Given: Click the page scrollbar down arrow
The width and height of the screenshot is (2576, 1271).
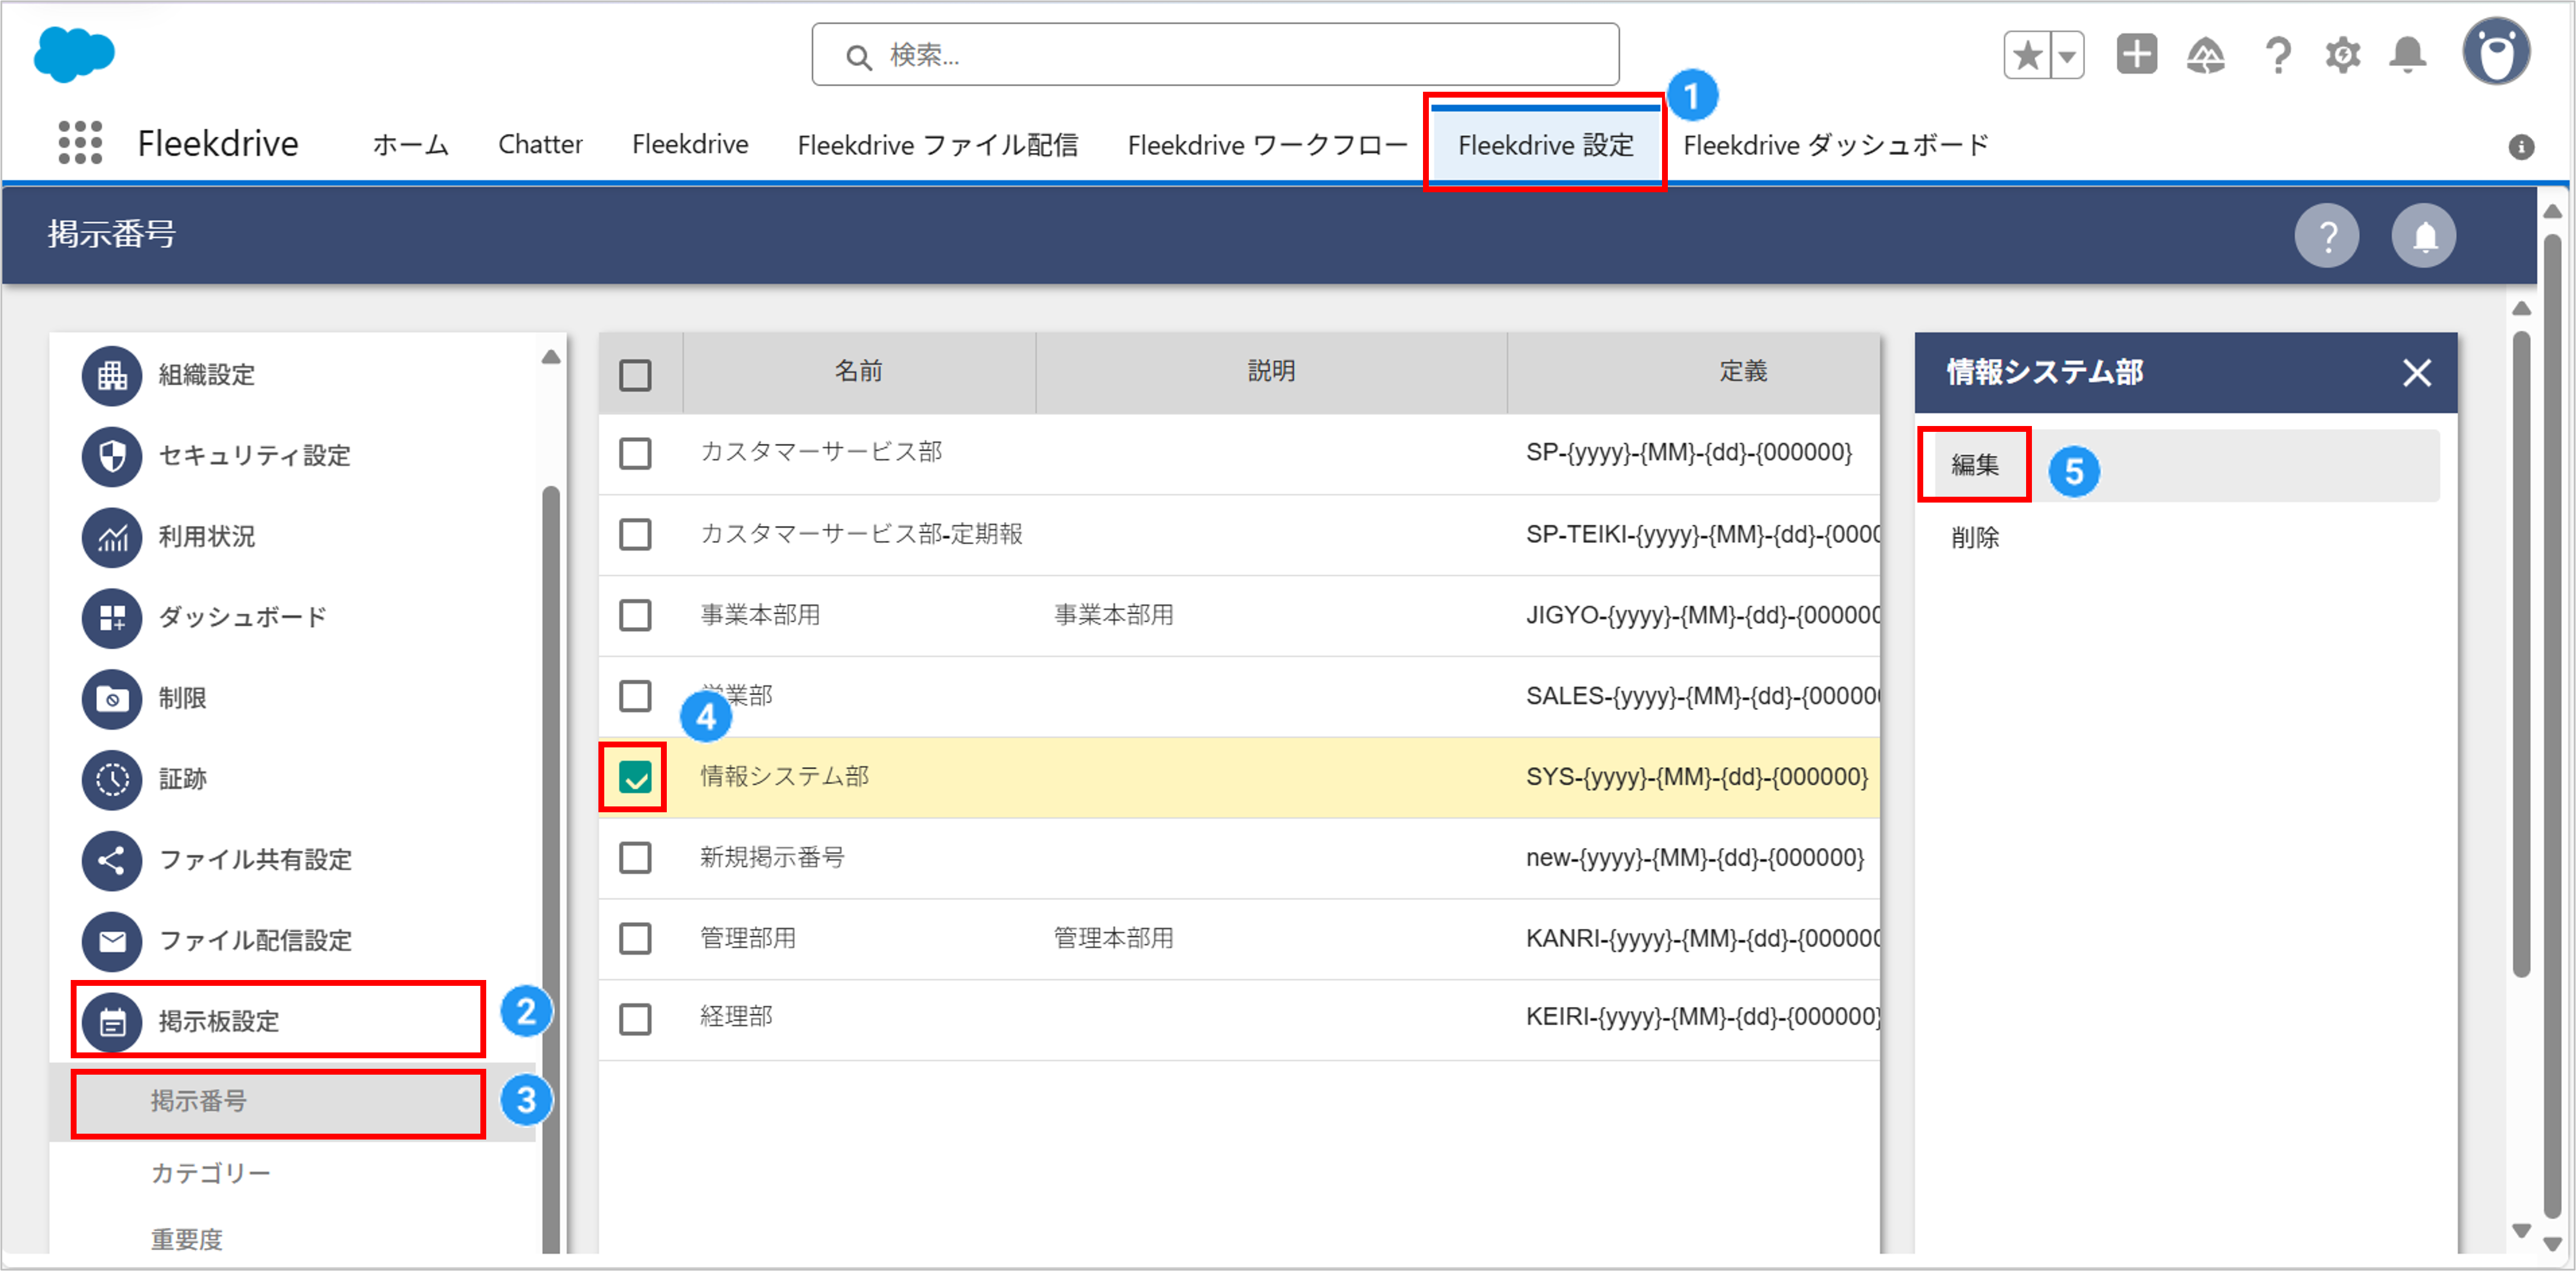Looking at the screenshot, I should (2552, 1244).
